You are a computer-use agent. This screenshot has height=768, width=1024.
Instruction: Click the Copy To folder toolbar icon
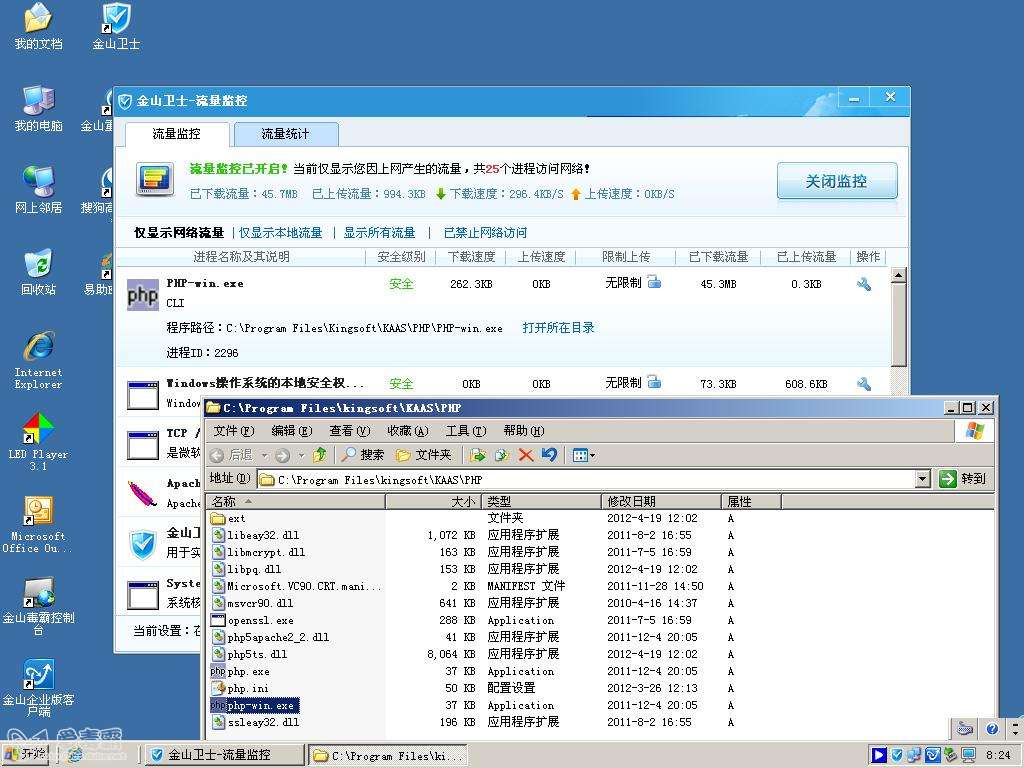(502, 455)
